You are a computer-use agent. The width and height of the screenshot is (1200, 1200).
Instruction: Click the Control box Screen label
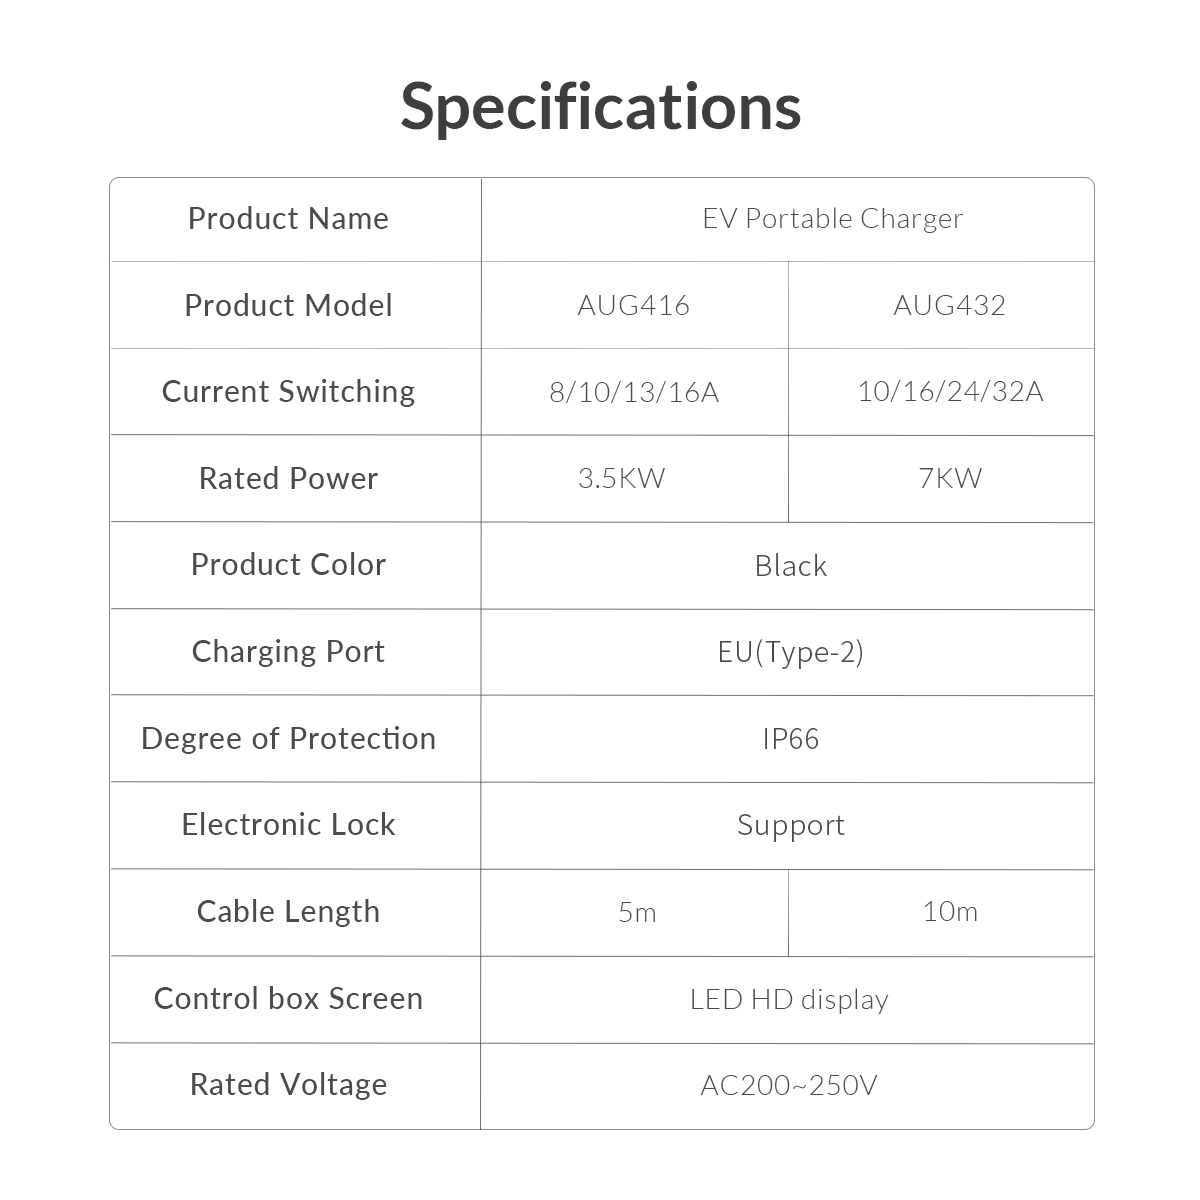(288, 999)
